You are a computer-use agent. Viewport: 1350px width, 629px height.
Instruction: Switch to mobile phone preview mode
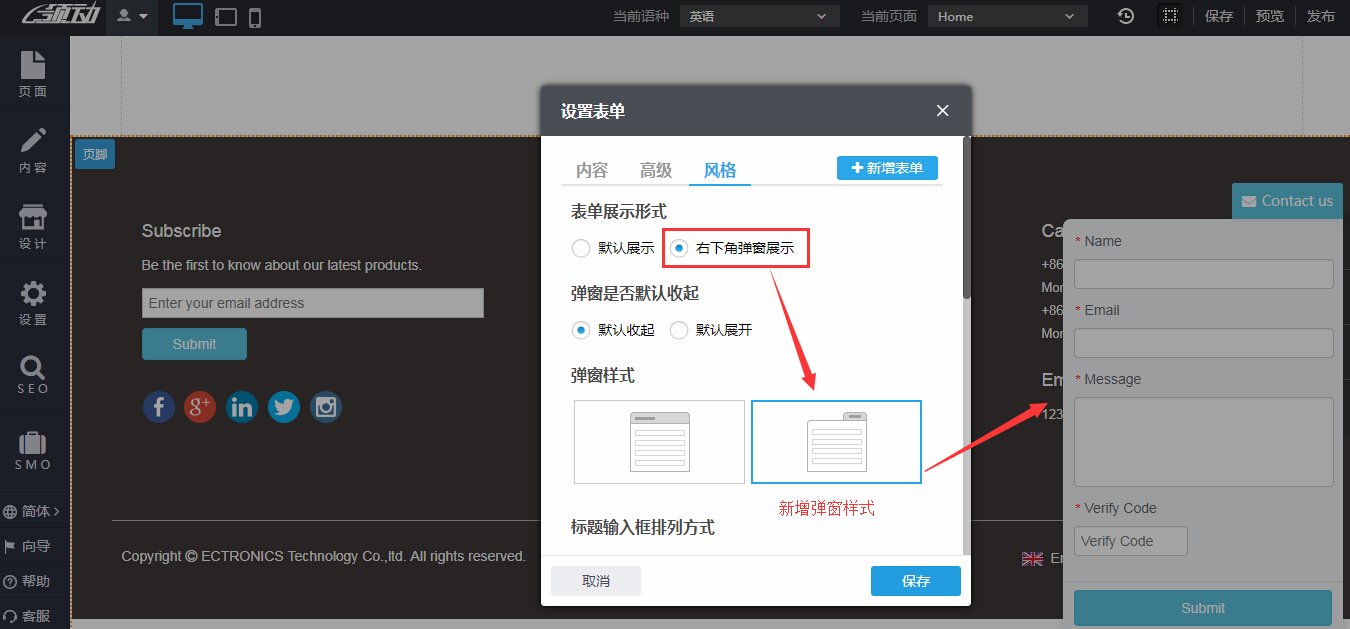254,16
